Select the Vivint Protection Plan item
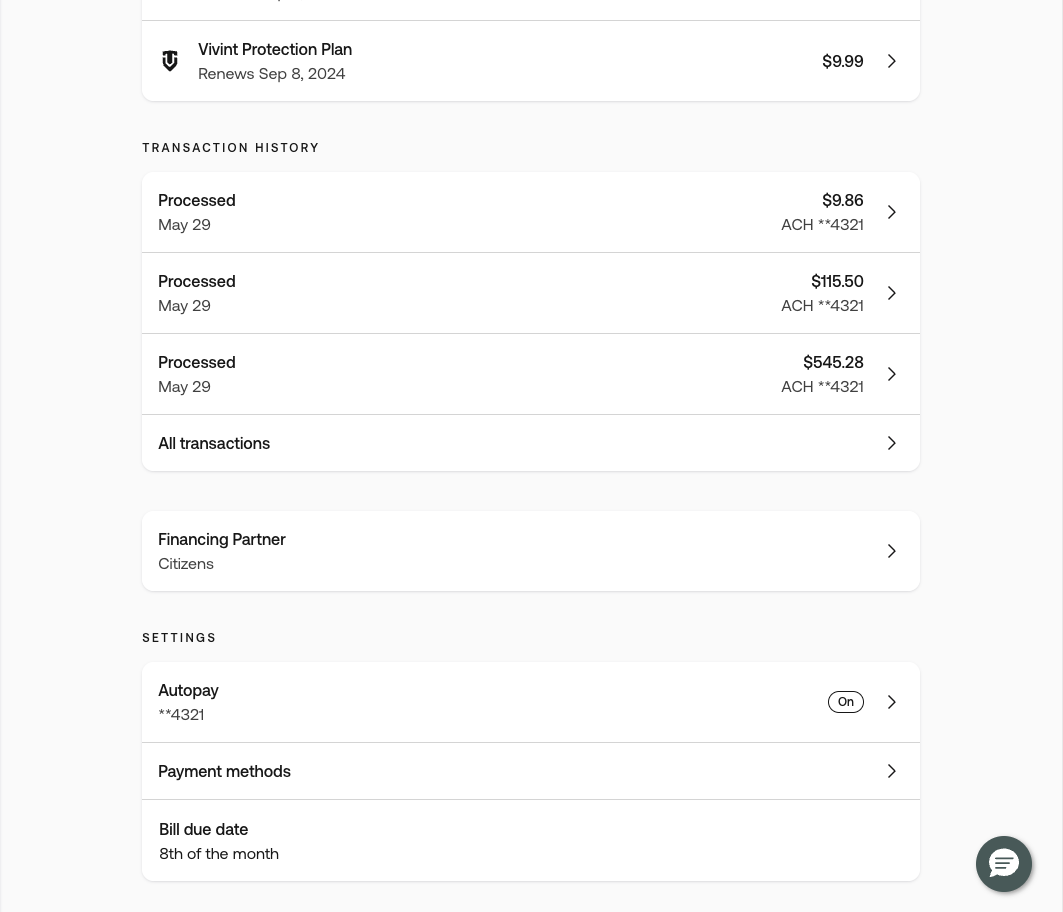 pyautogui.click(x=531, y=61)
